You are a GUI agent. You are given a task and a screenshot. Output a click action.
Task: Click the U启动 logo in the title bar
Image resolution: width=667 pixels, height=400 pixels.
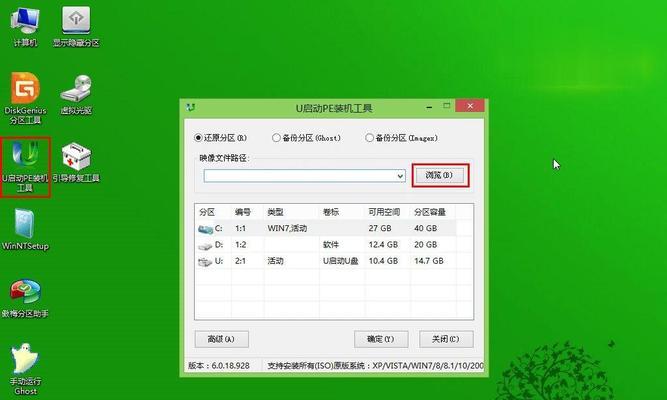(x=190, y=108)
